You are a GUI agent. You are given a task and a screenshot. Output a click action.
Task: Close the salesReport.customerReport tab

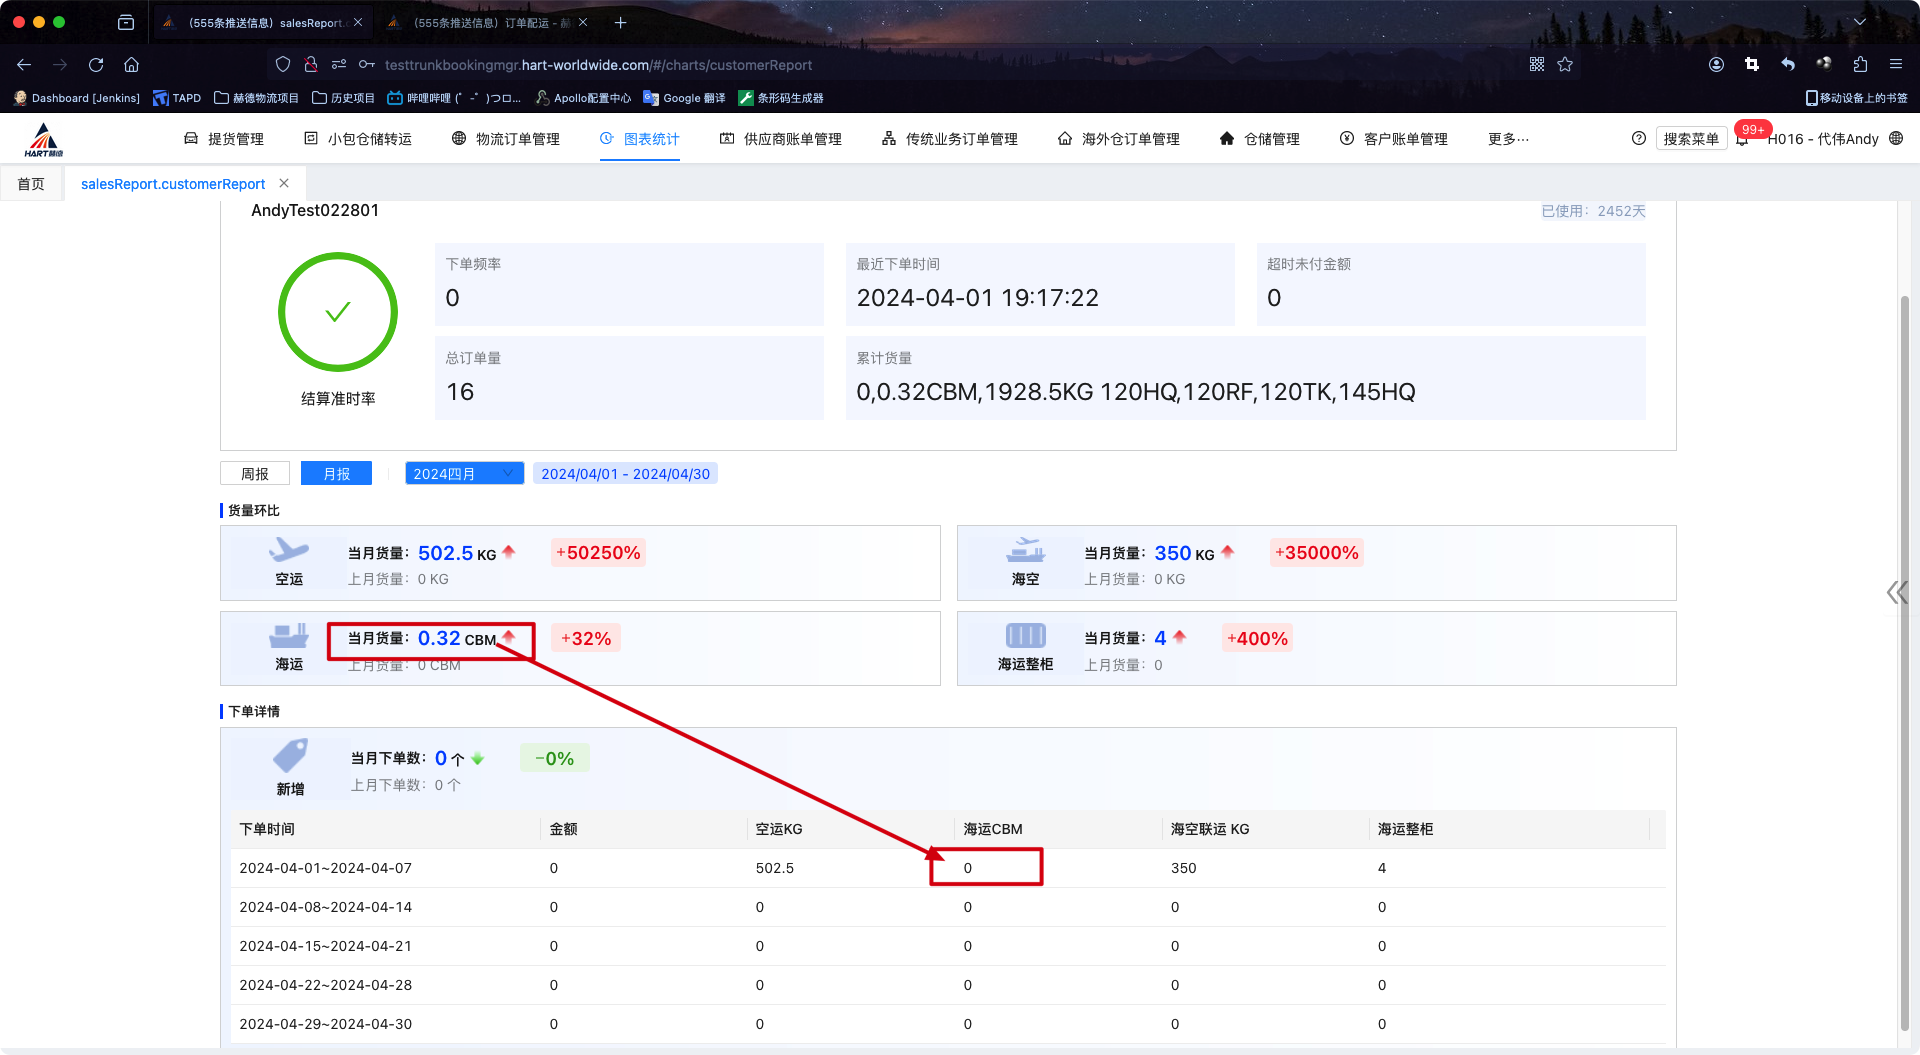point(284,183)
